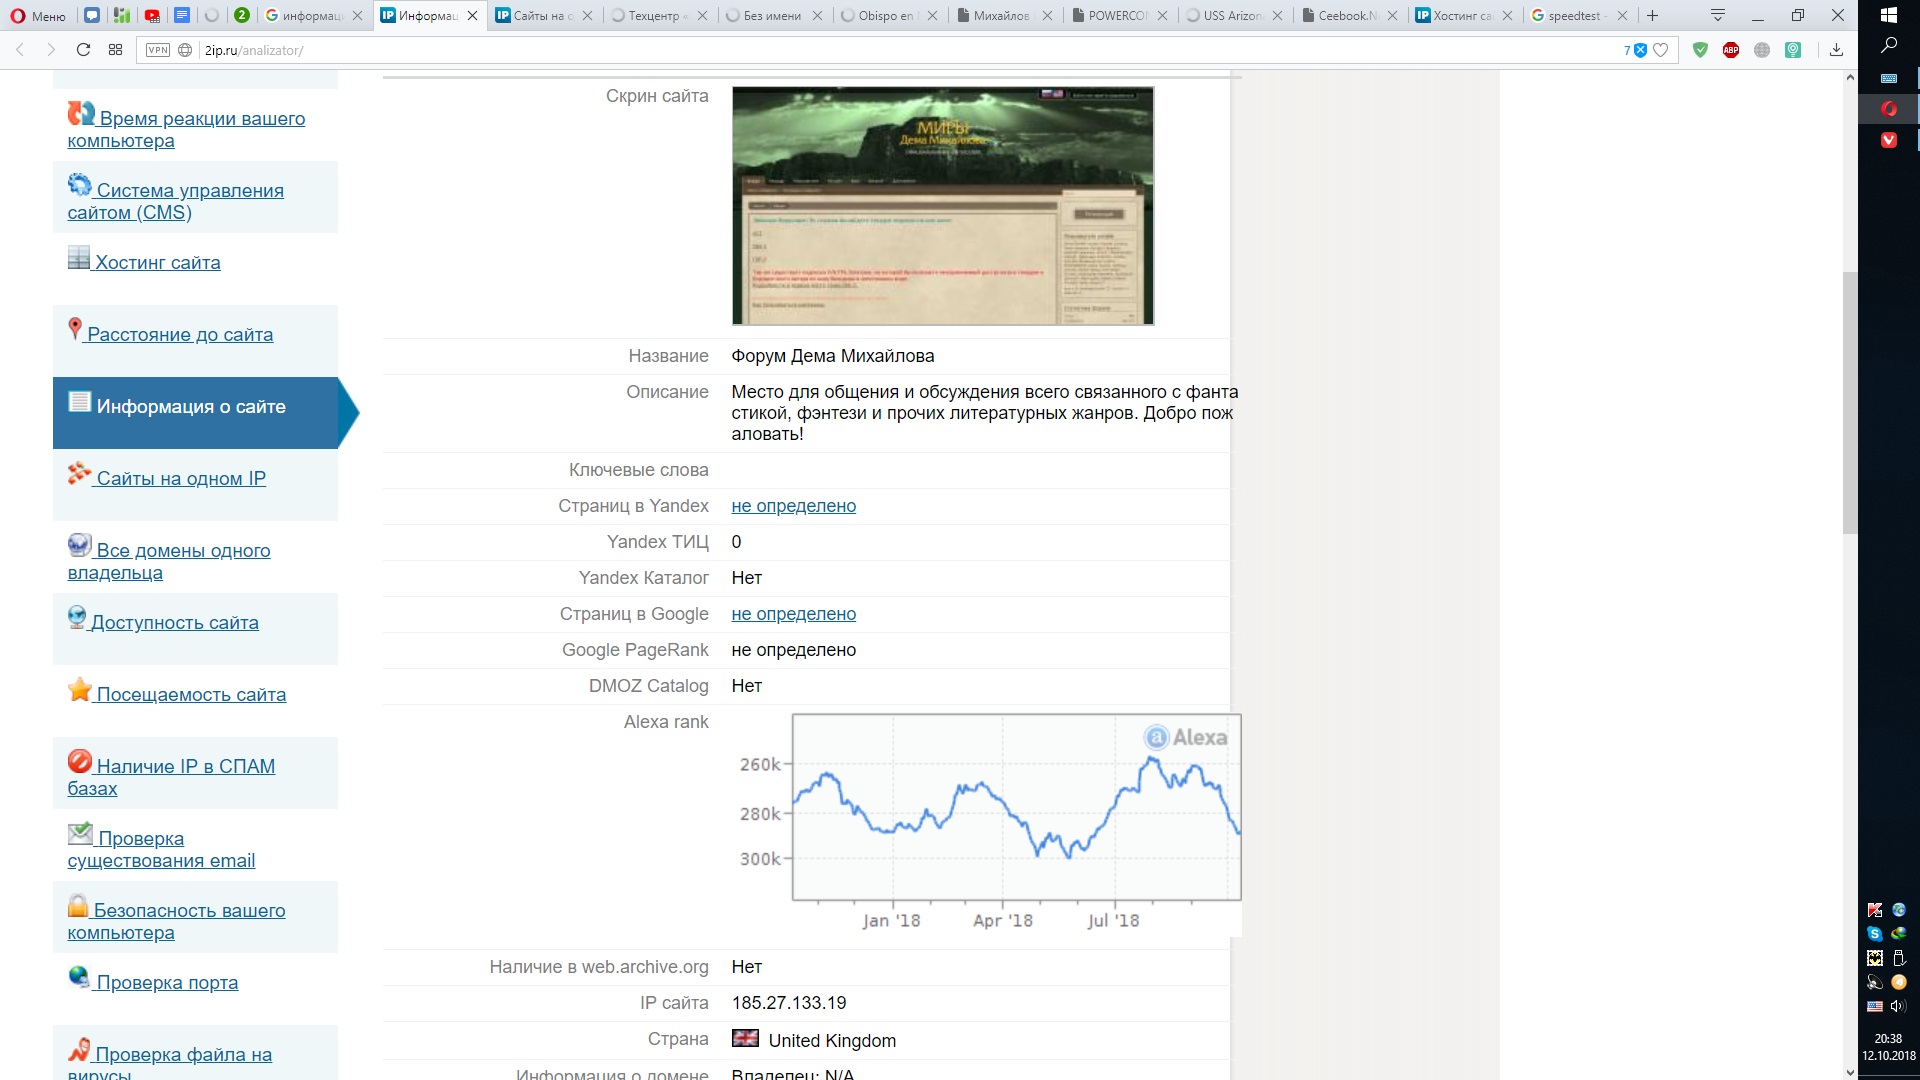Open the tab list menu arrow
This screenshot has height=1080, width=1920.
[x=1717, y=15]
